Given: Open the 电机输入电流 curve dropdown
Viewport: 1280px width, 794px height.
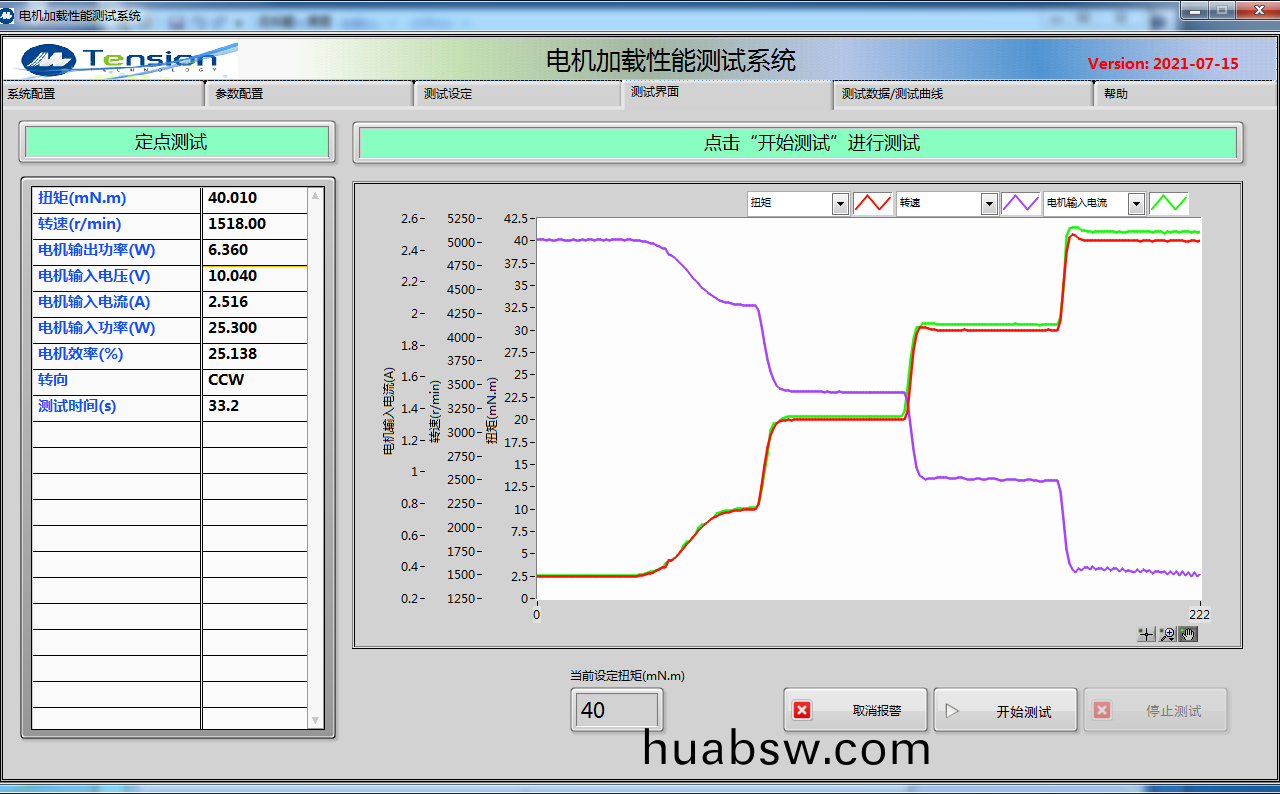Looking at the screenshot, I should [1135, 204].
